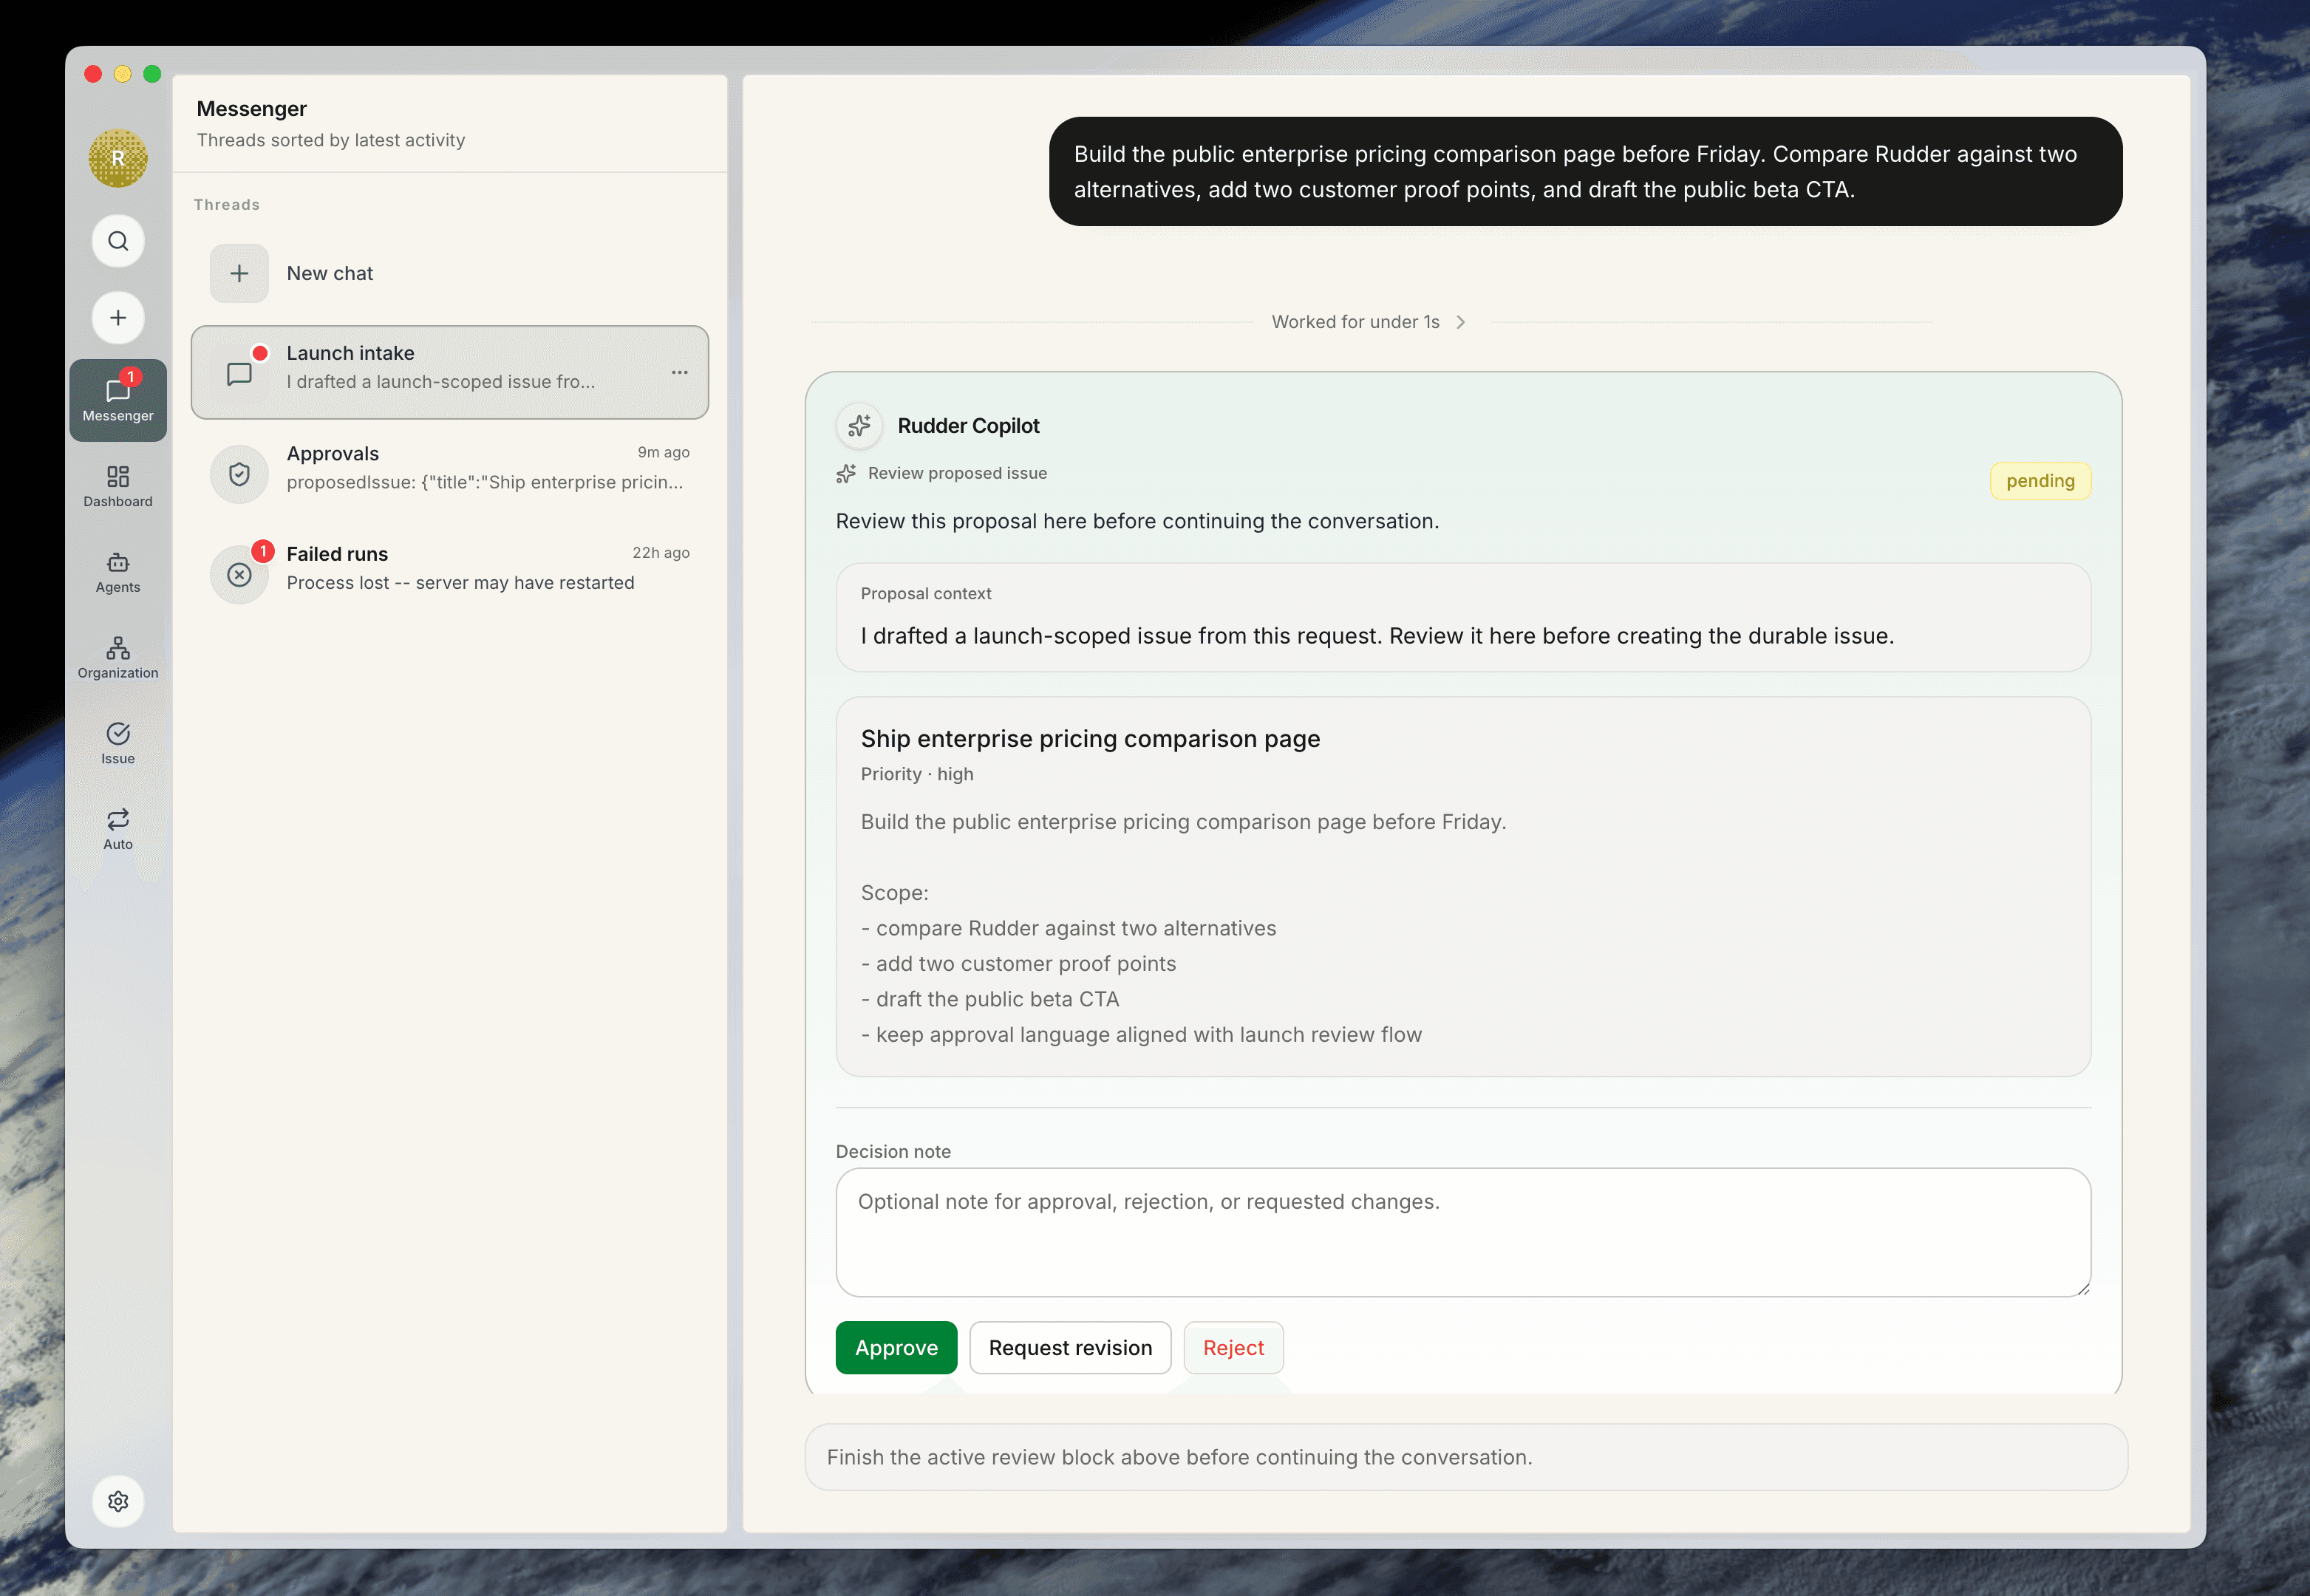Viewport: 2310px width, 1596px height.
Task: Click the red unread dot on Launch intake
Action: (260, 353)
